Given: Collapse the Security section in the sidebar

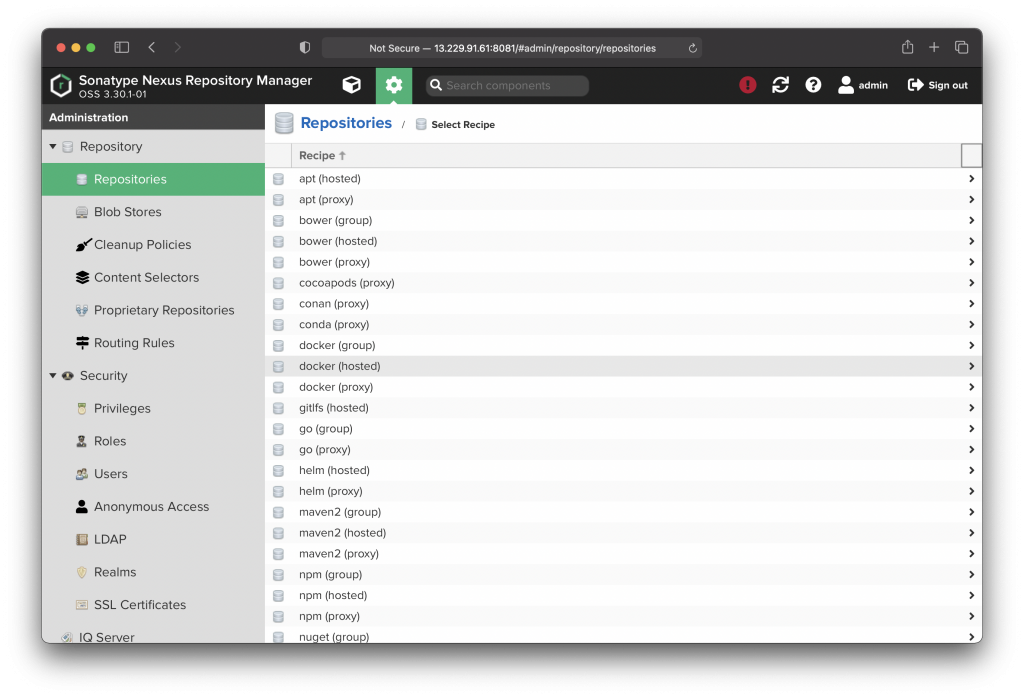Looking at the screenshot, I should (51, 375).
